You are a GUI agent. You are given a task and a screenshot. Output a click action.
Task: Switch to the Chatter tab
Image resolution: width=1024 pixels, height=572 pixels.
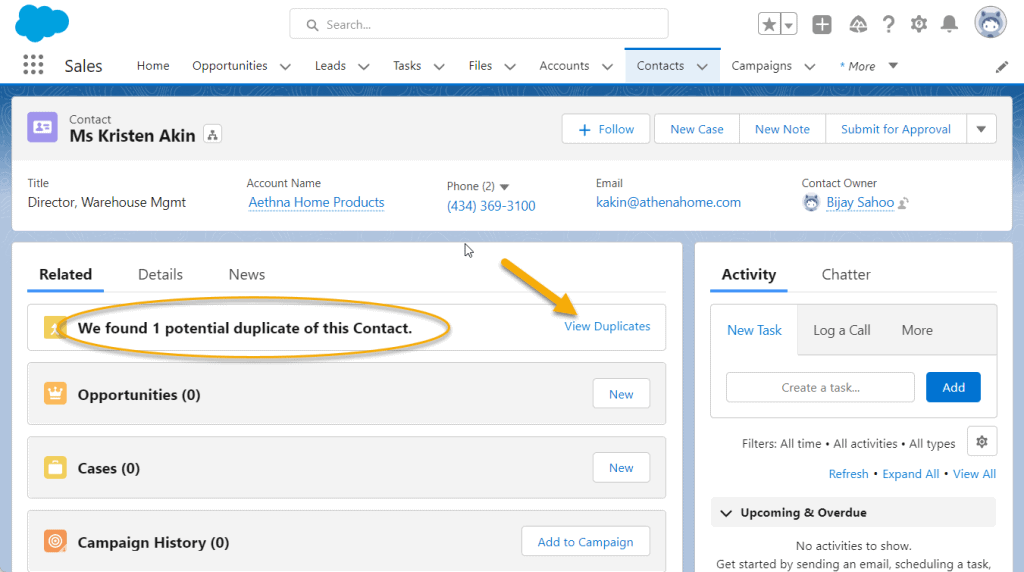[x=846, y=274]
